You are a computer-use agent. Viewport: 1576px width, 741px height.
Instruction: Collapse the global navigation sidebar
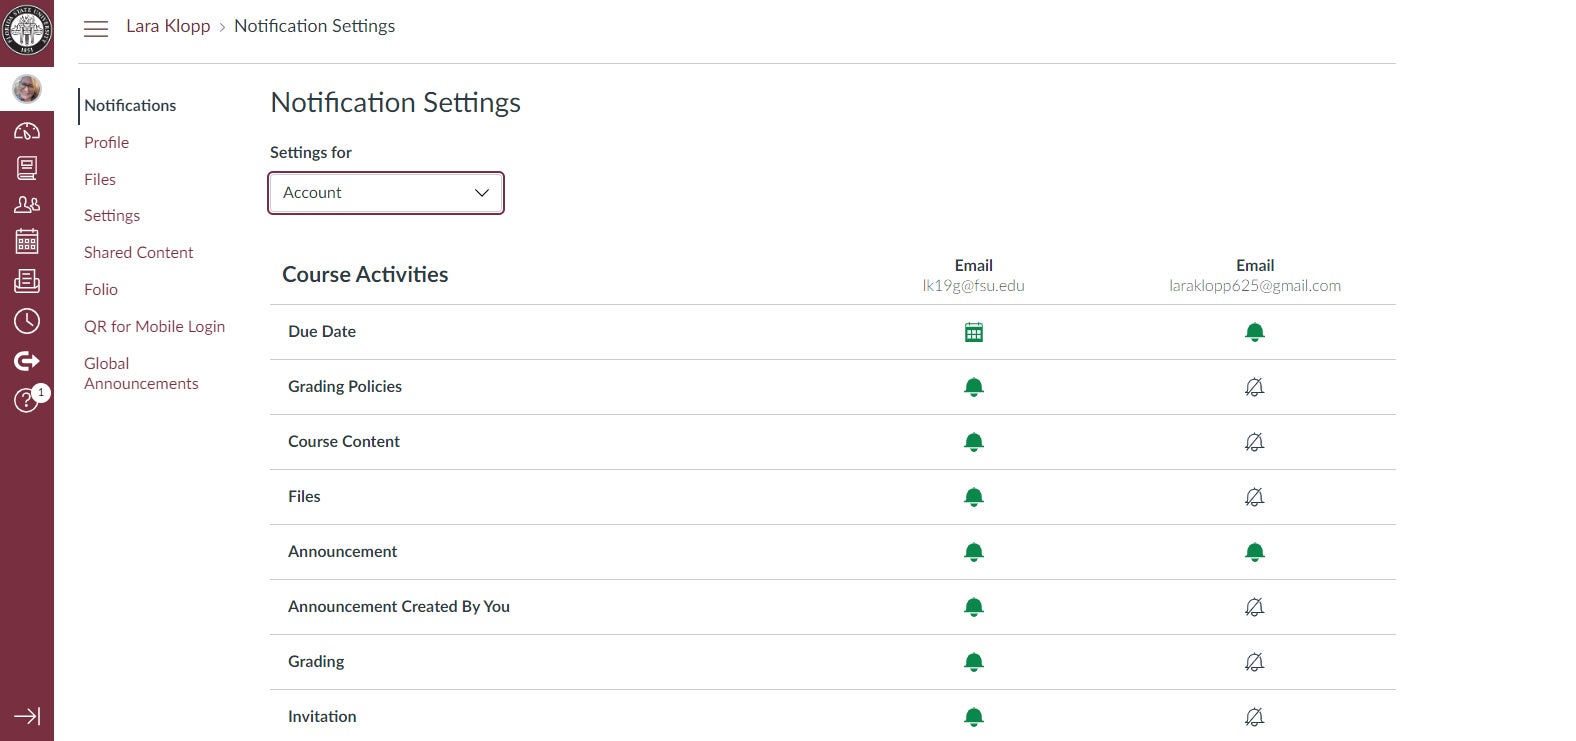tap(27, 716)
